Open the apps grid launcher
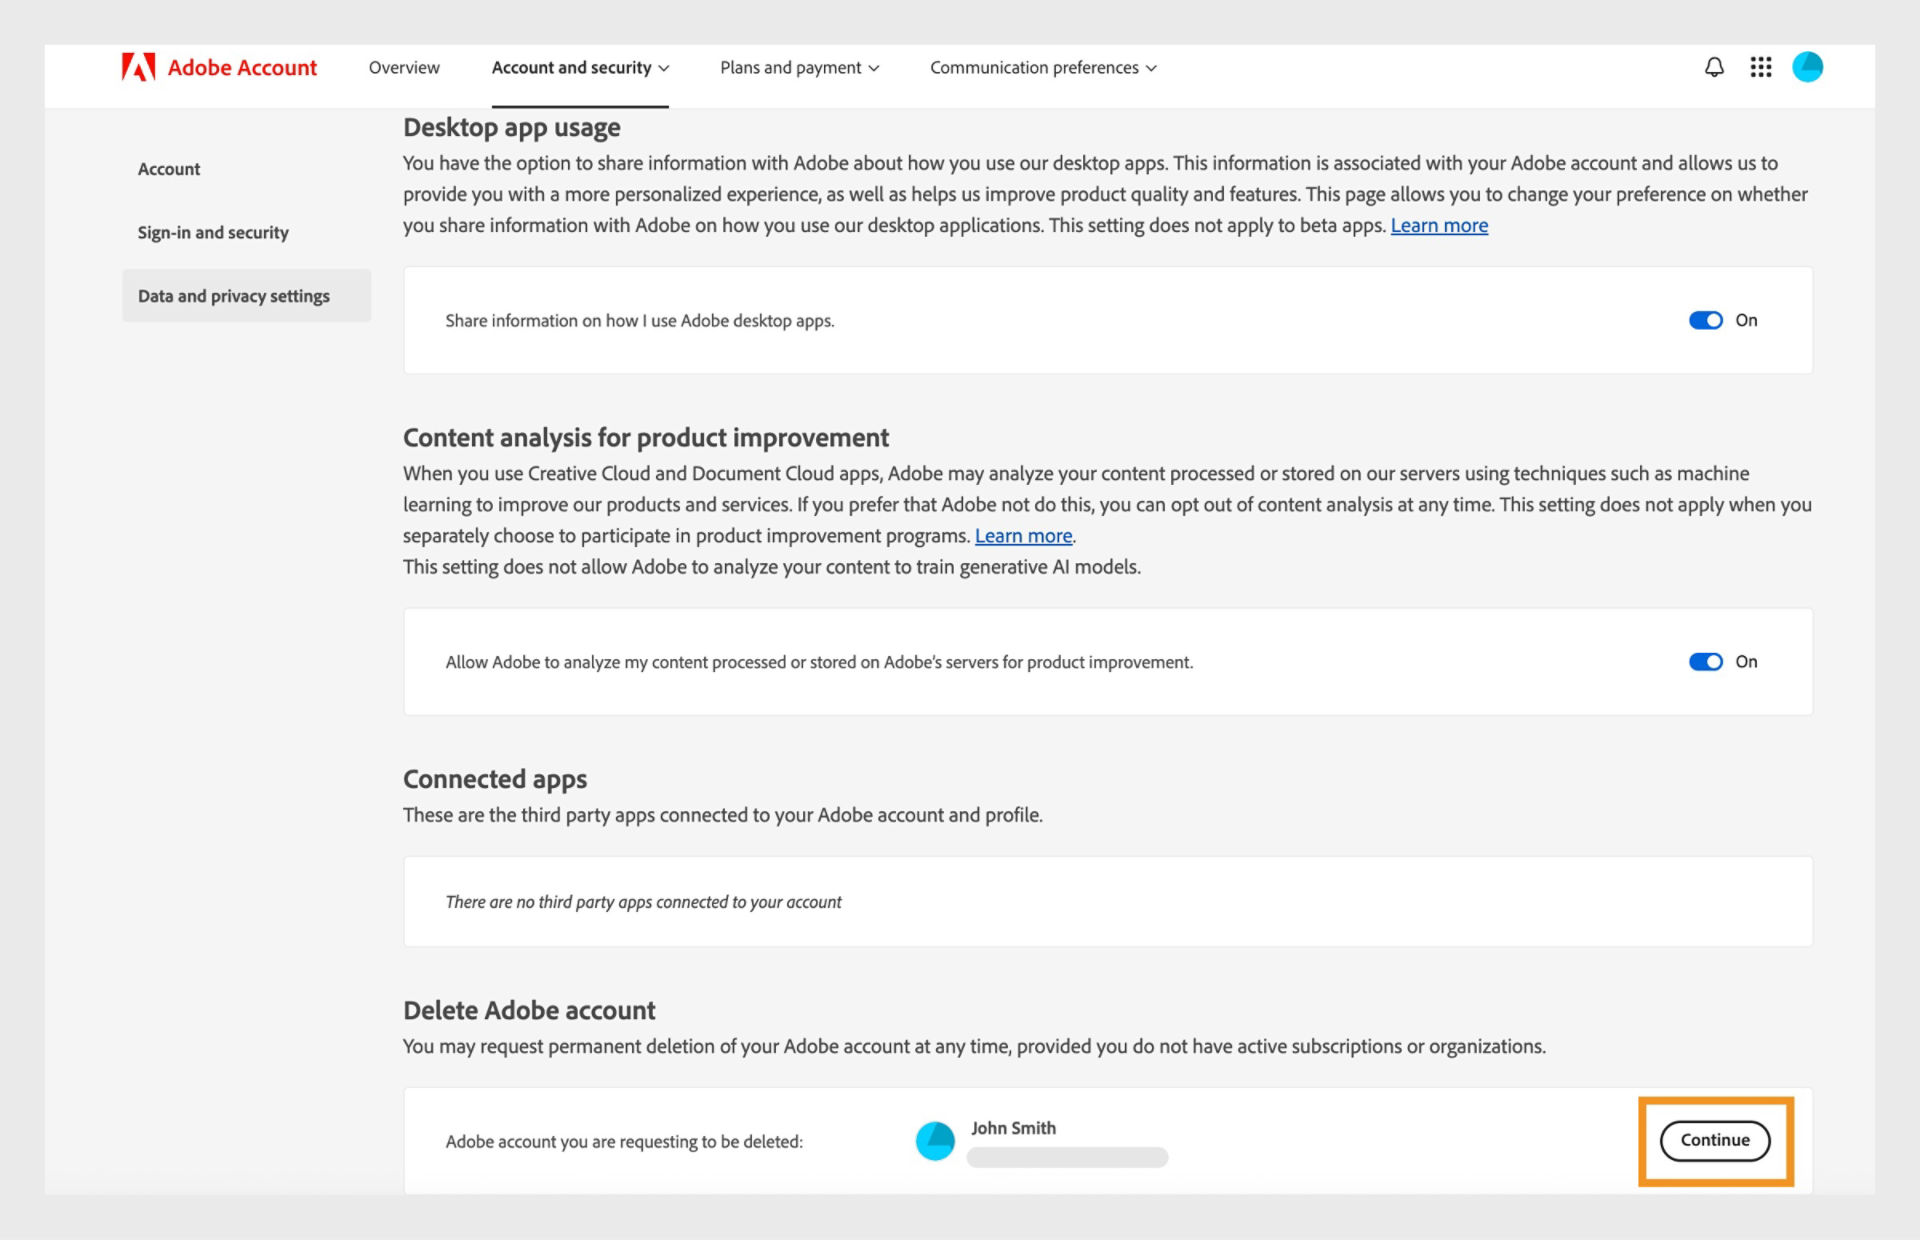1920x1240 pixels. click(1761, 67)
